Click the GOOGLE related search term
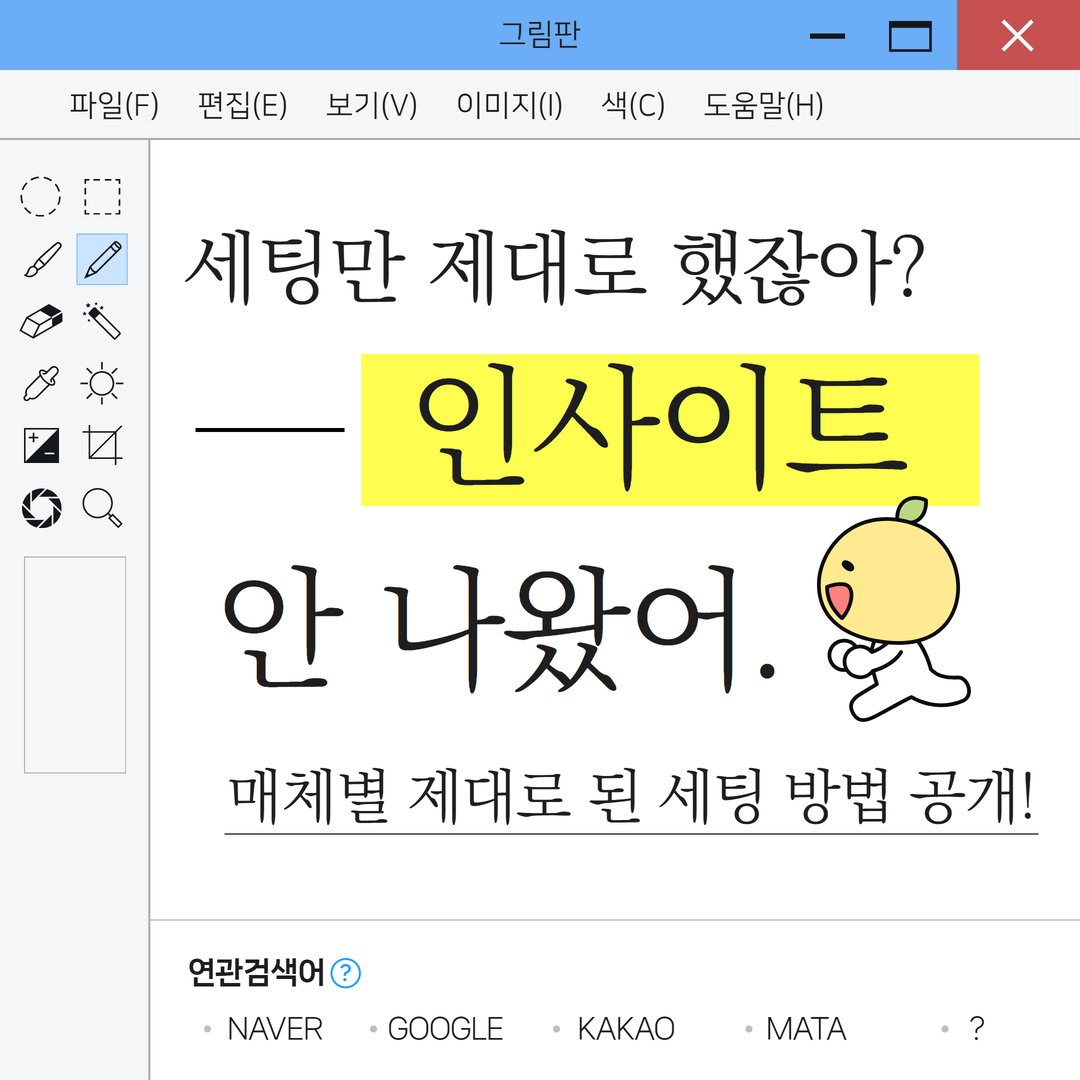This screenshot has width=1080, height=1080. point(445,1029)
